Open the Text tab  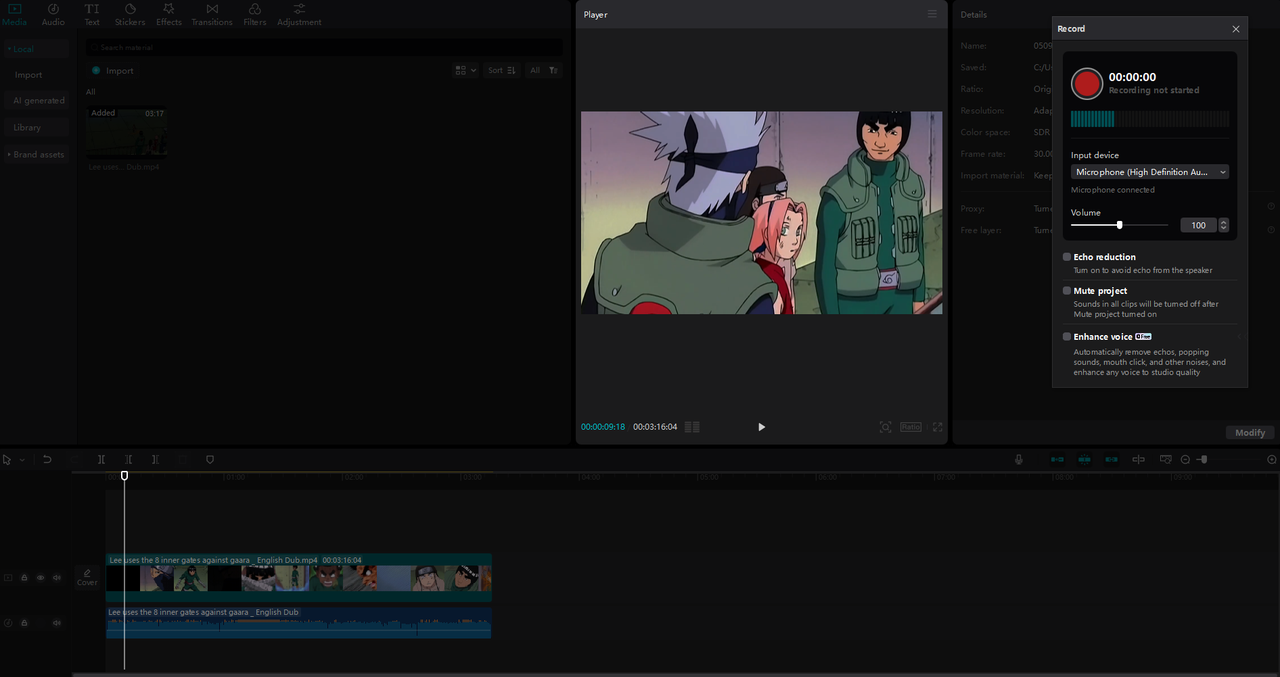tap(92, 14)
